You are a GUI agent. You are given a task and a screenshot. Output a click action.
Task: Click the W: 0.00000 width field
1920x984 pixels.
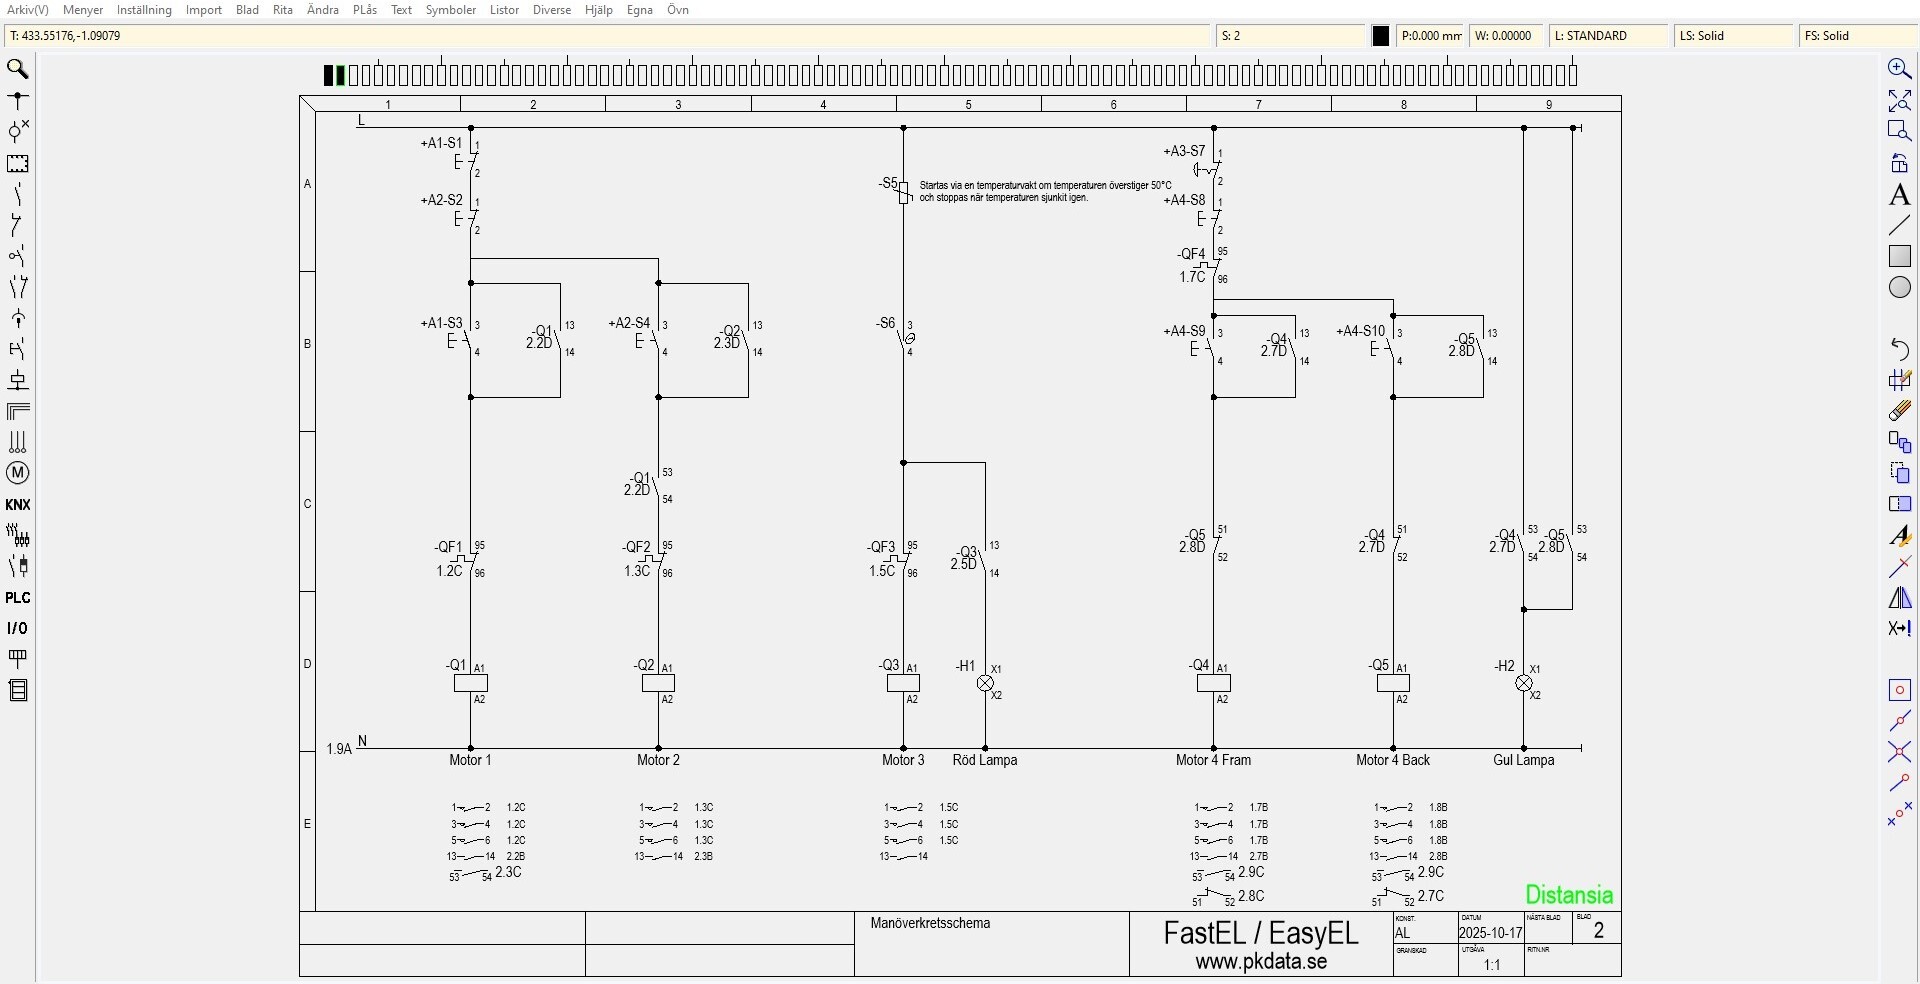[1506, 36]
